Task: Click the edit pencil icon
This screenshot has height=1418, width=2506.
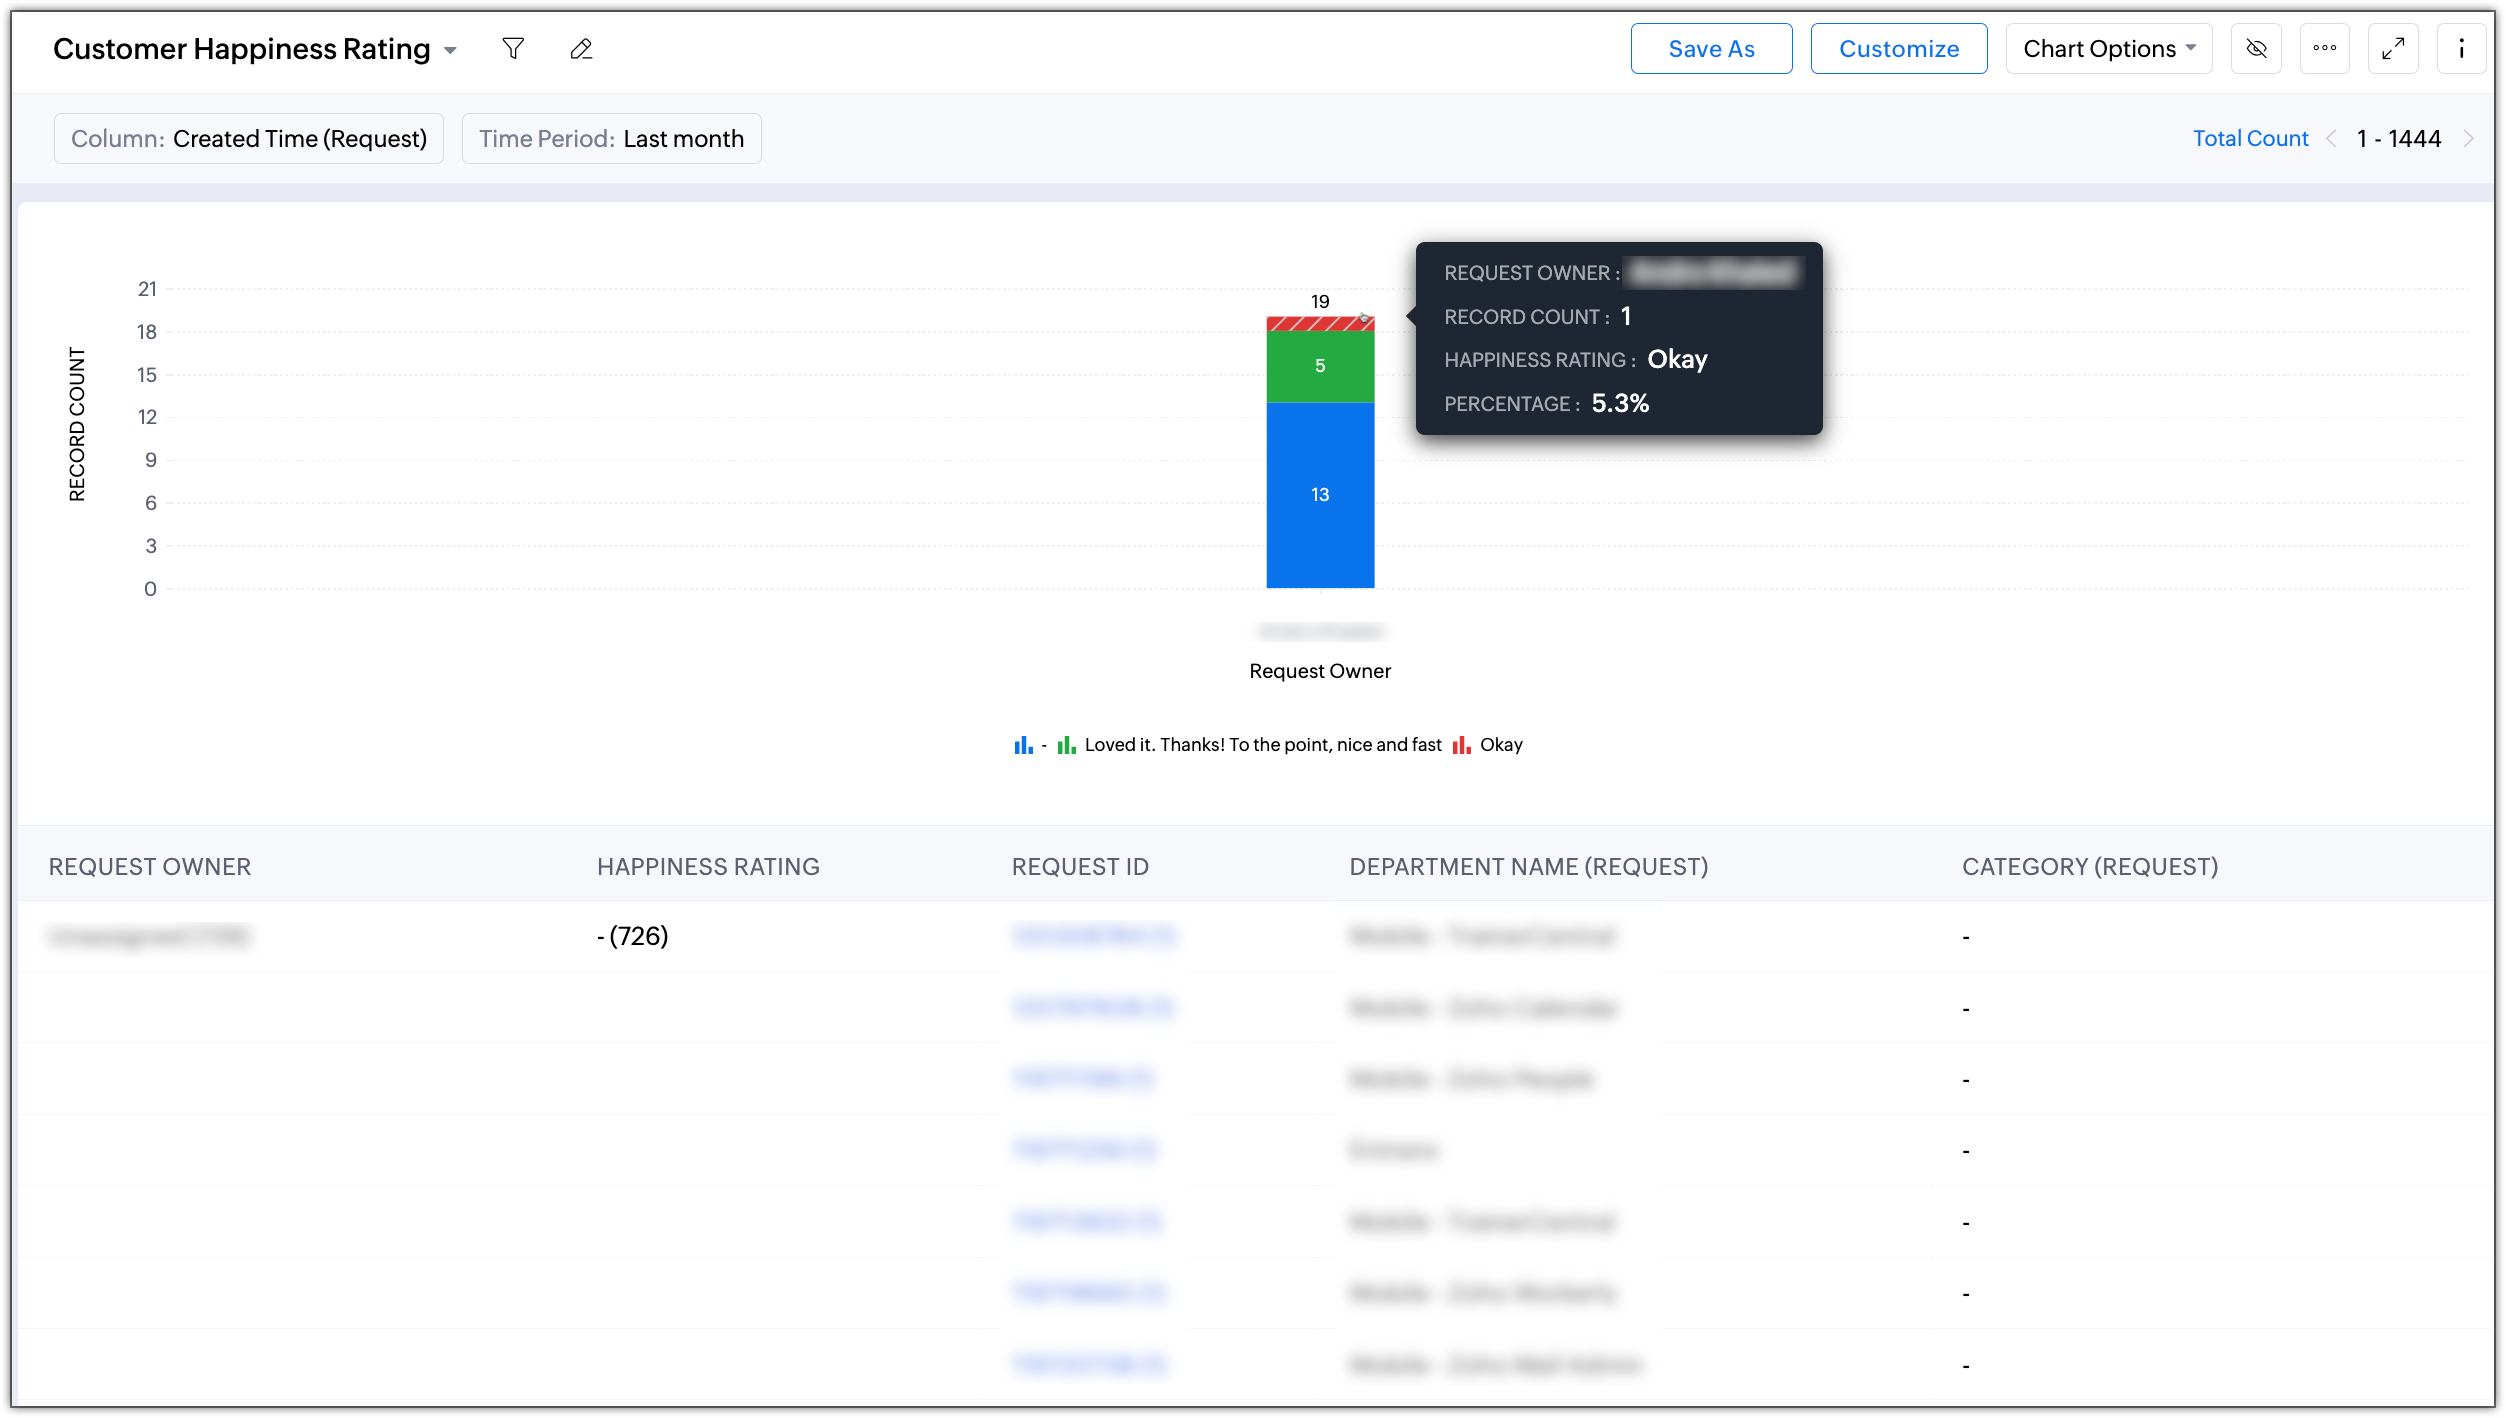Action: click(581, 49)
